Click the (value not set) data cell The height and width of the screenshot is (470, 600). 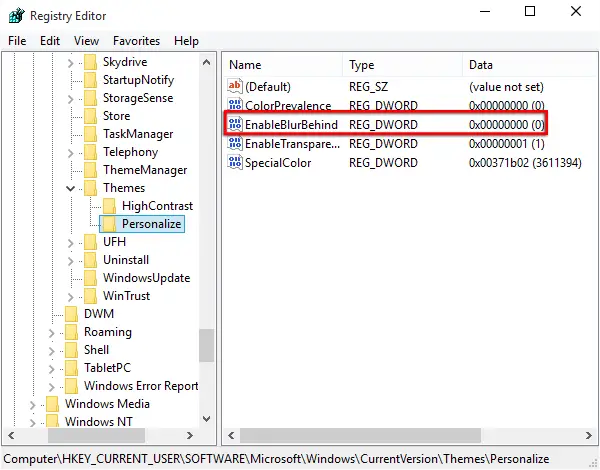tap(506, 87)
